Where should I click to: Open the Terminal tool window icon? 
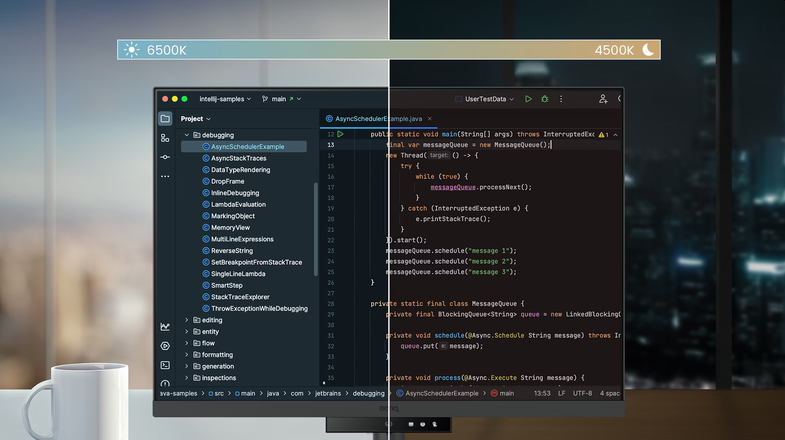click(x=165, y=365)
